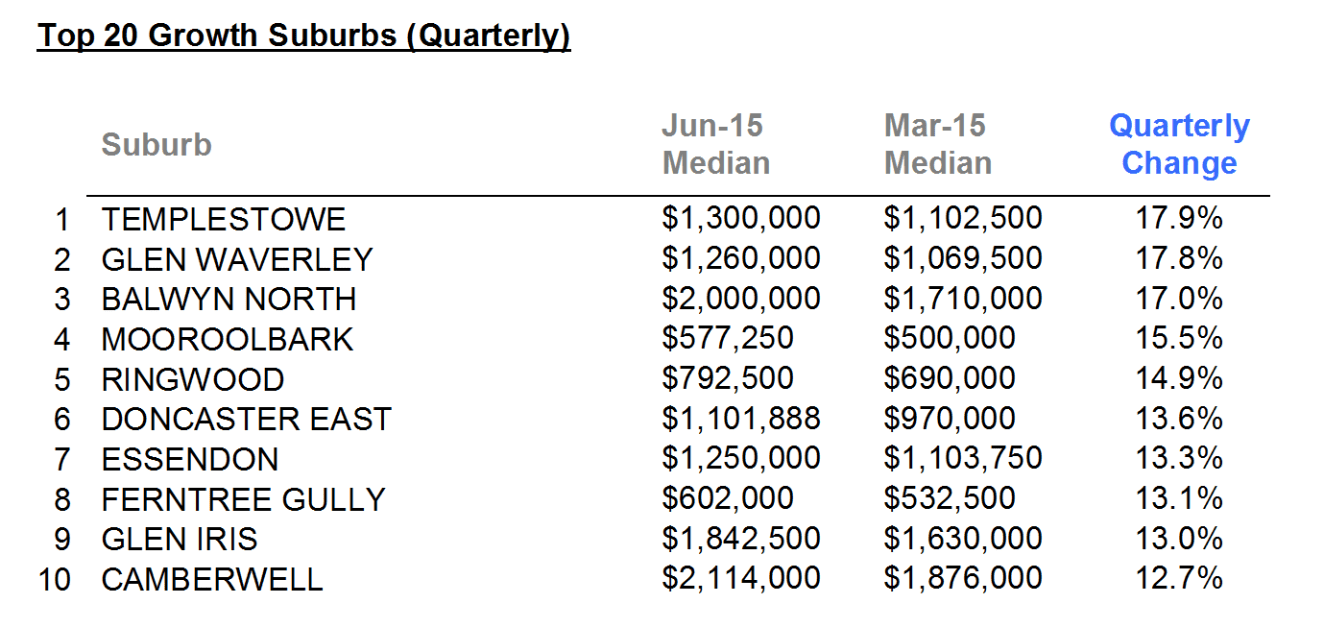
Task: Click the TEMPLESTOWE suburb name
Action: tap(223, 219)
